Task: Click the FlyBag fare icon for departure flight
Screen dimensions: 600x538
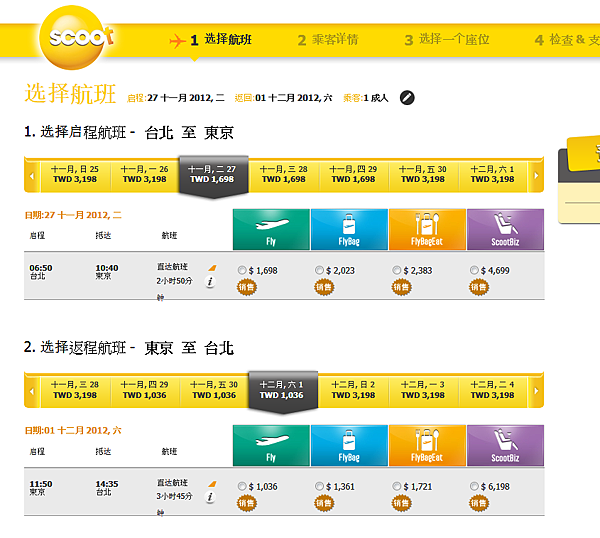Action: [349, 229]
